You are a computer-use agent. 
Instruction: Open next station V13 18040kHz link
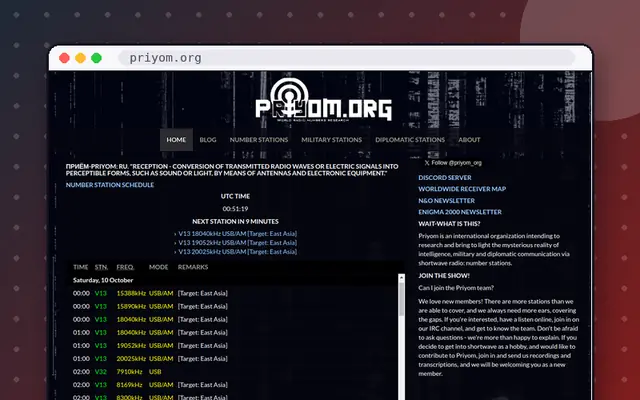pos(238,233)
